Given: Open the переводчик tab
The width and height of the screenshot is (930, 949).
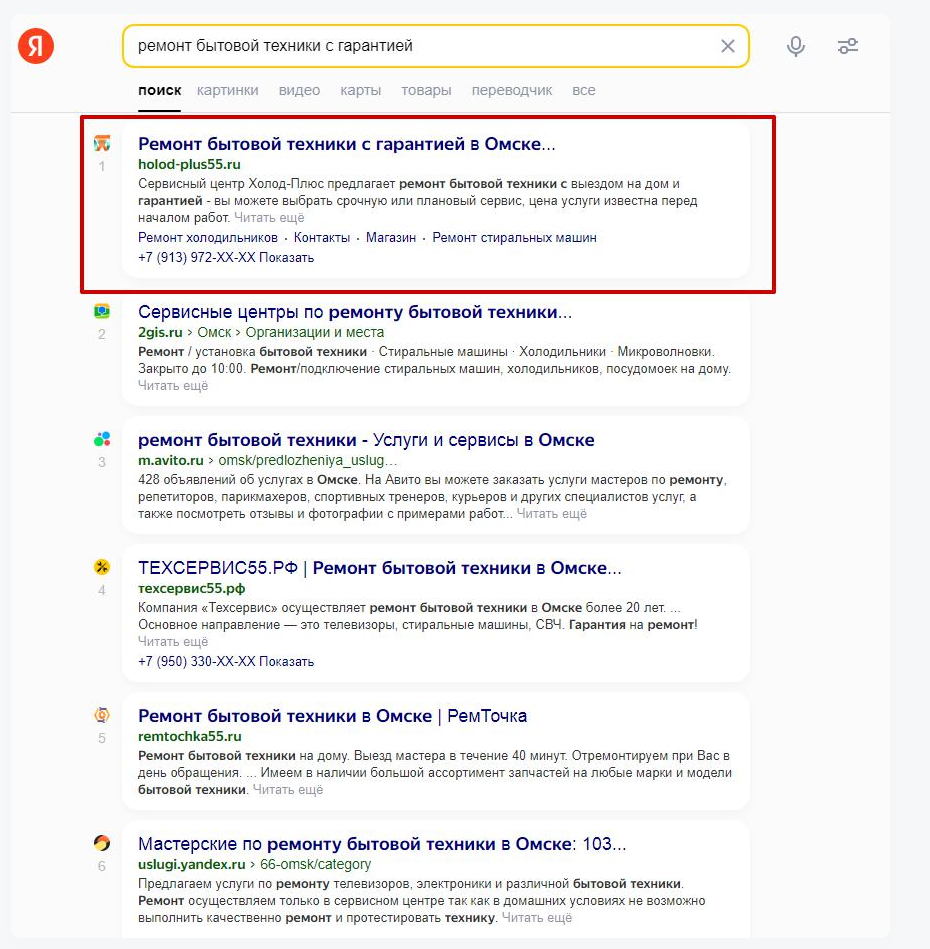Looking at the screenshot, I should [x=512, y=91].
